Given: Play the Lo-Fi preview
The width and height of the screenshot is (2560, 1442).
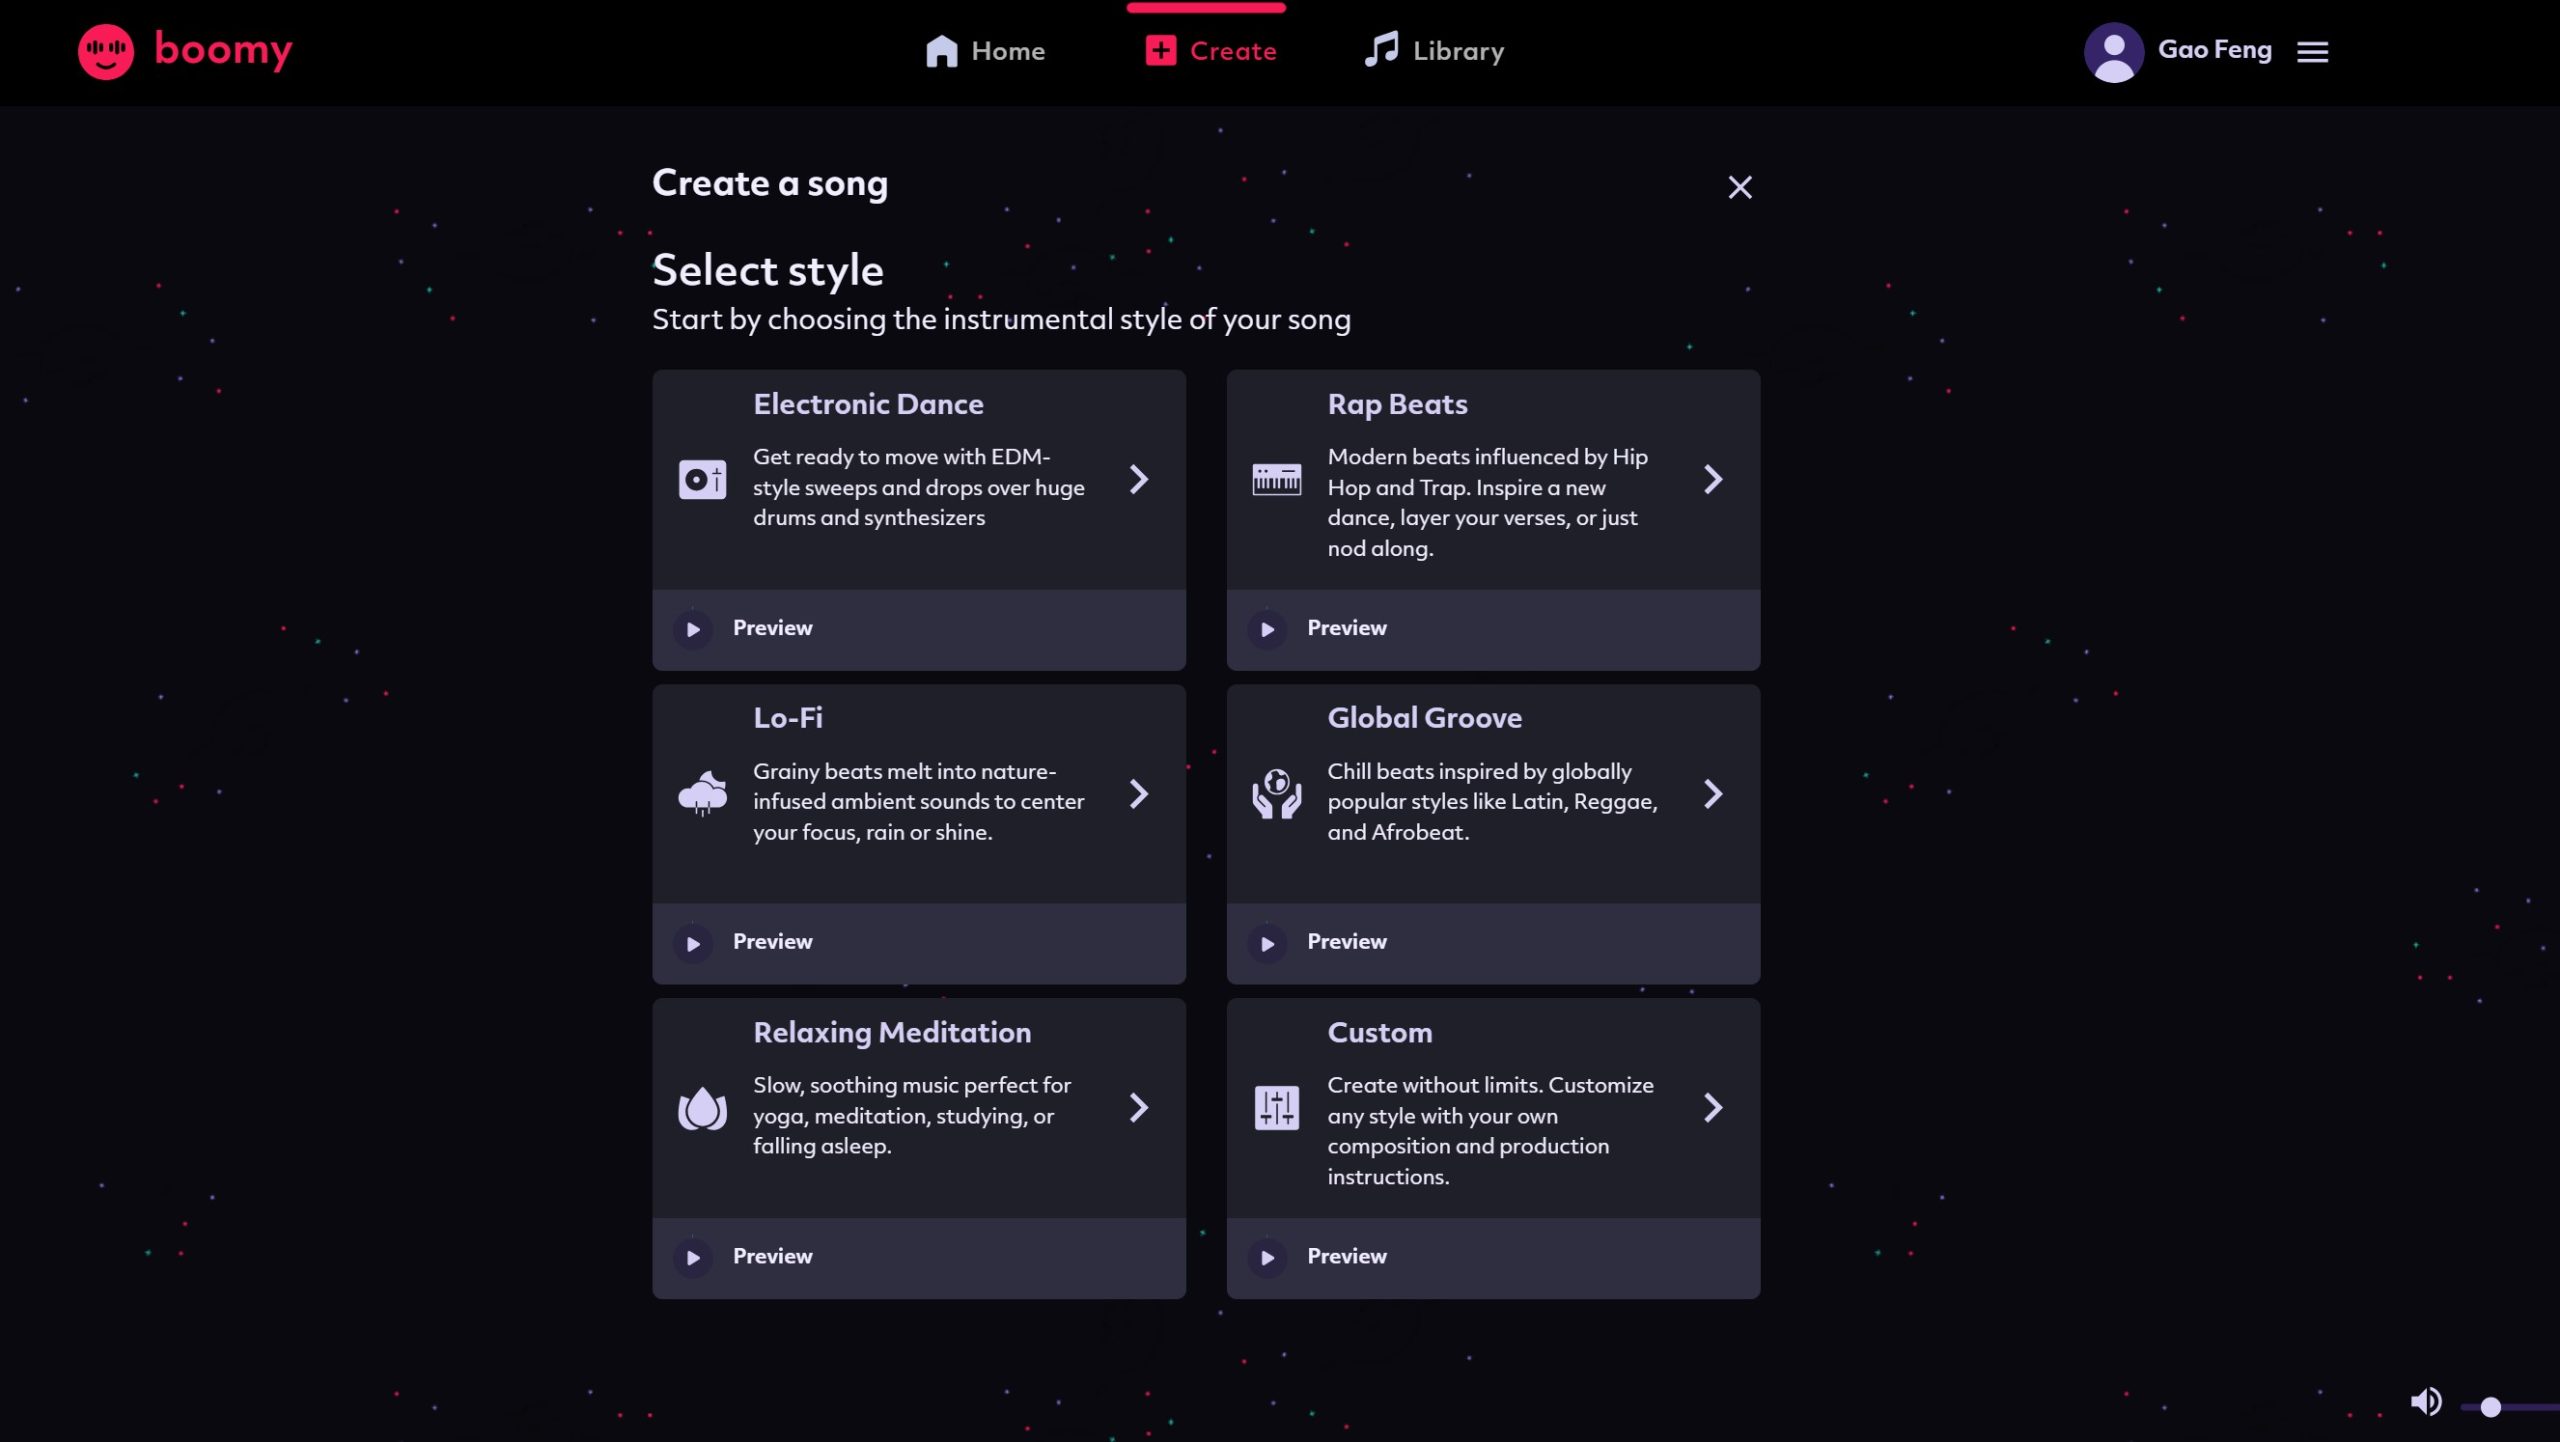Looking at the screenshot, I should [x=693, y=943].
